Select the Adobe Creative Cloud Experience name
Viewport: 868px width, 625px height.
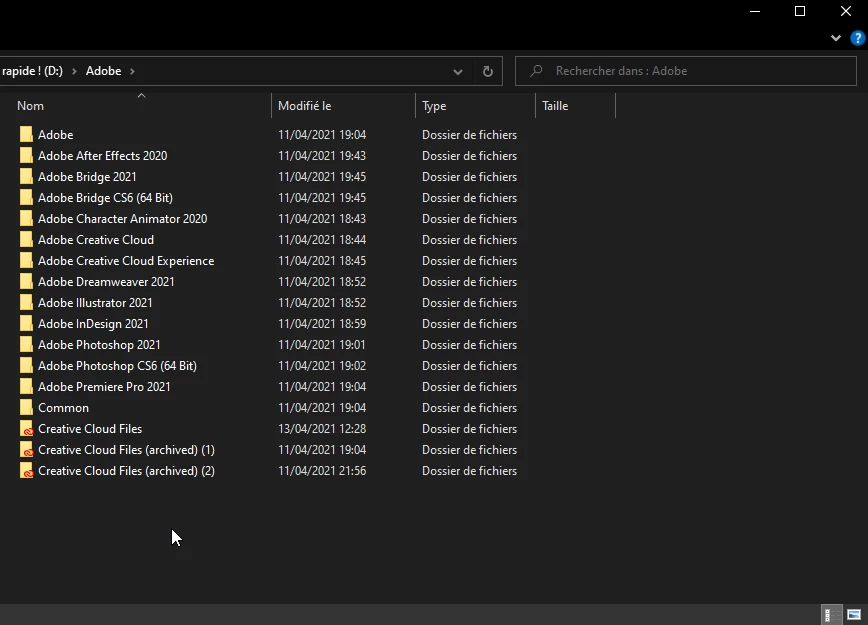click(x=126, y=261)
